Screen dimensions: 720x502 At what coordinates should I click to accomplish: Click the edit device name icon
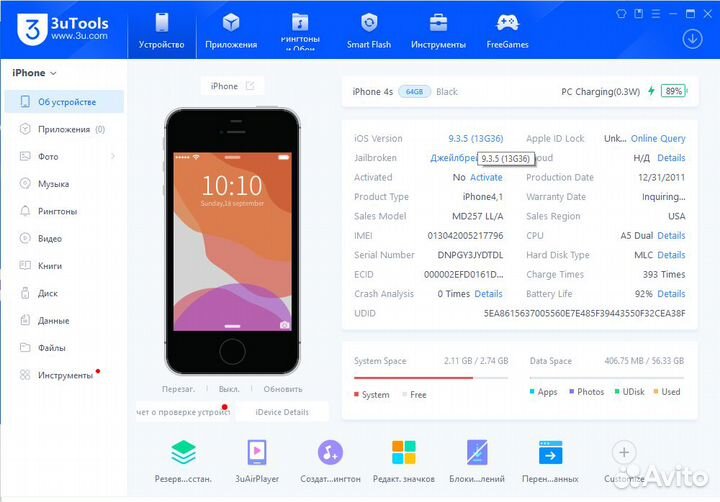250,86
